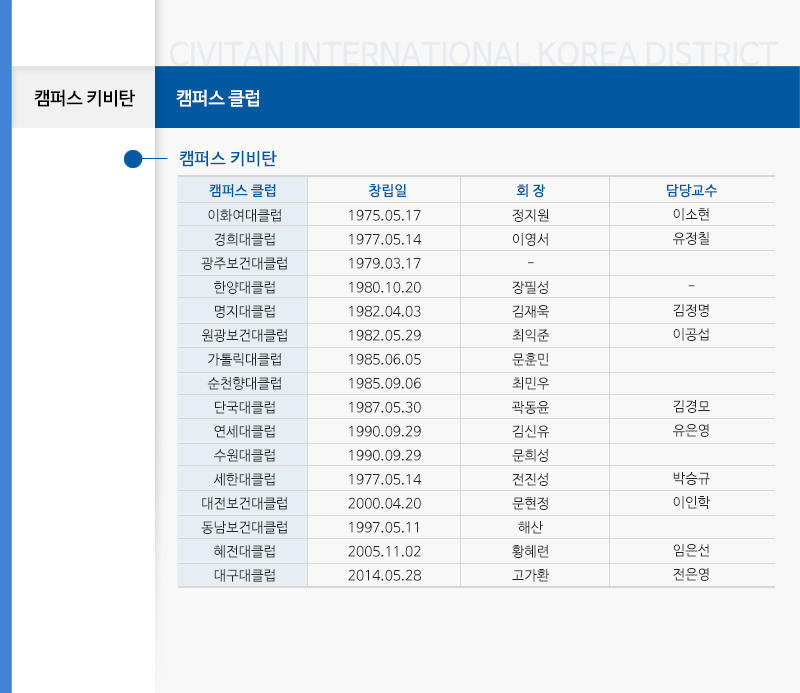The height and width of the screenshot is (693, 800).
Task: Select the 광주보건대클럽 cell
Action: point(244,263)
